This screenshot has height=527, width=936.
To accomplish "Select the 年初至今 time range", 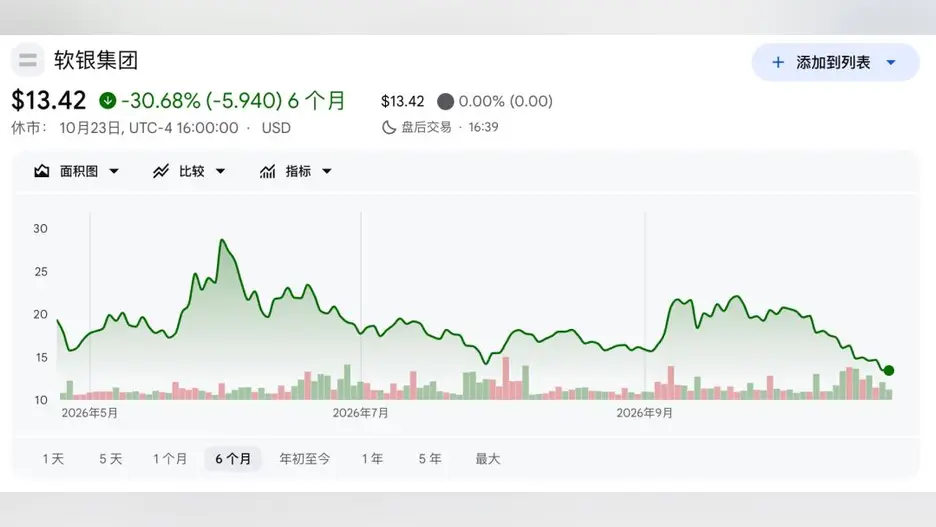I will point(304,458).
